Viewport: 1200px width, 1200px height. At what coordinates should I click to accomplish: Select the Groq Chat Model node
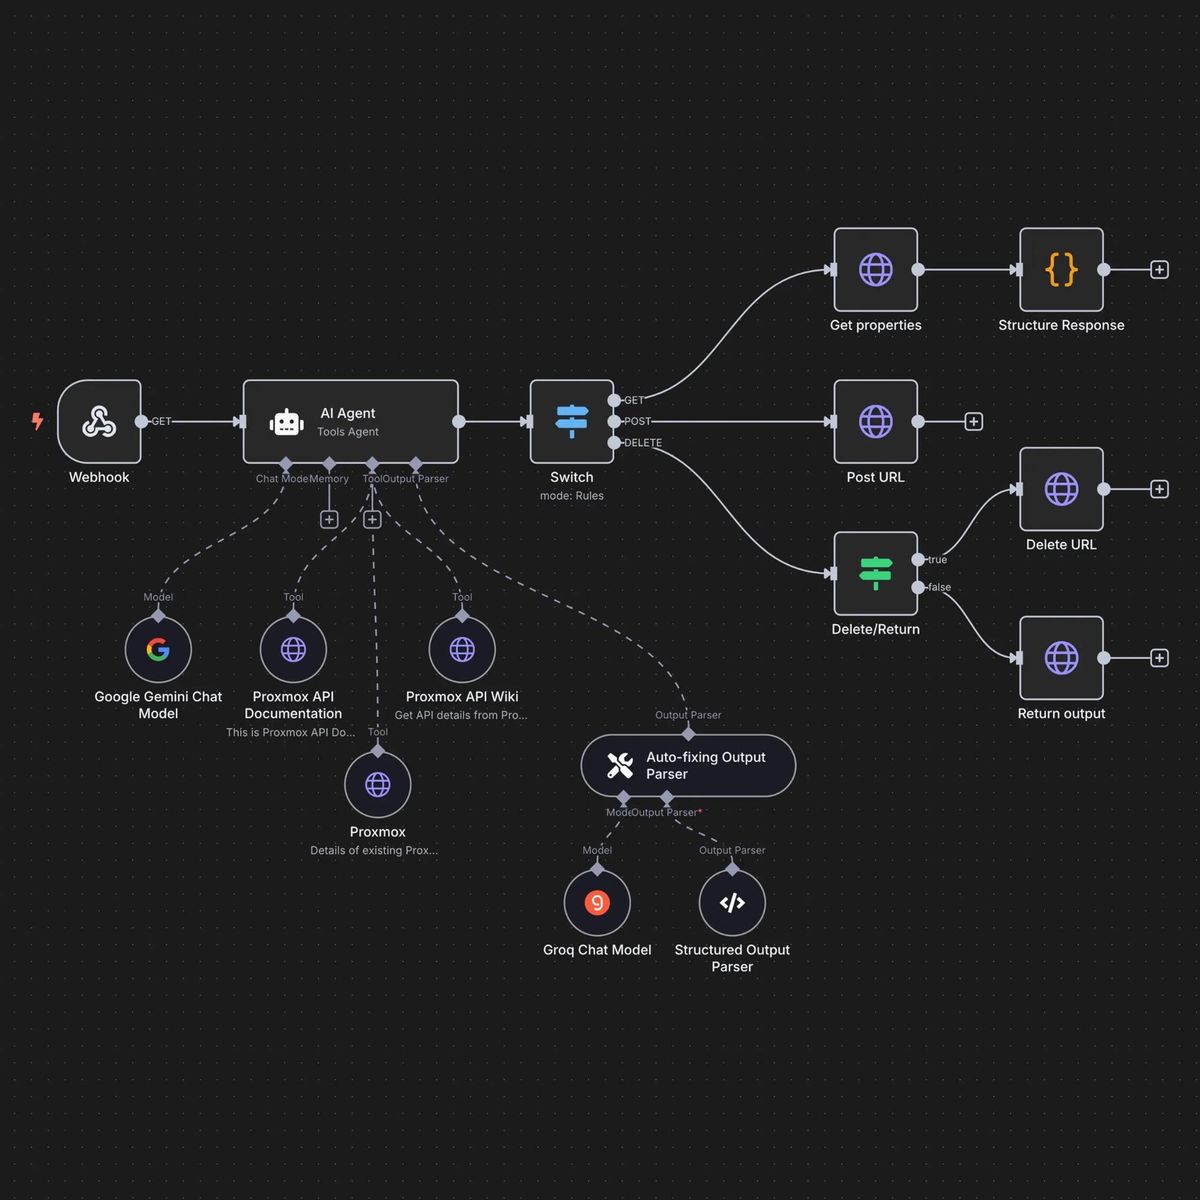(x=597, y=903)
